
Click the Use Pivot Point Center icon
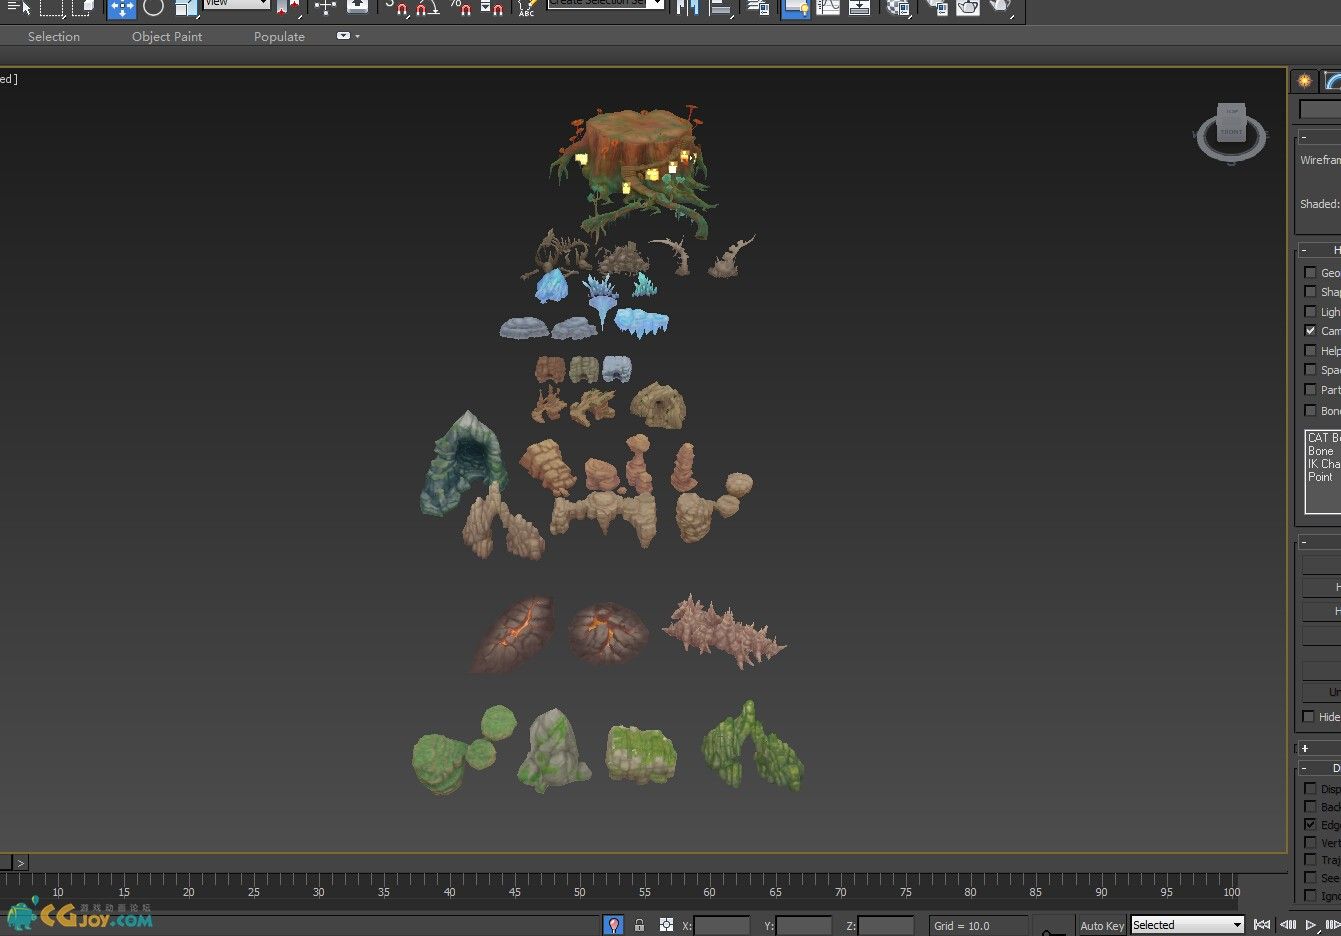pyautogui.click(x=289, y=7)
